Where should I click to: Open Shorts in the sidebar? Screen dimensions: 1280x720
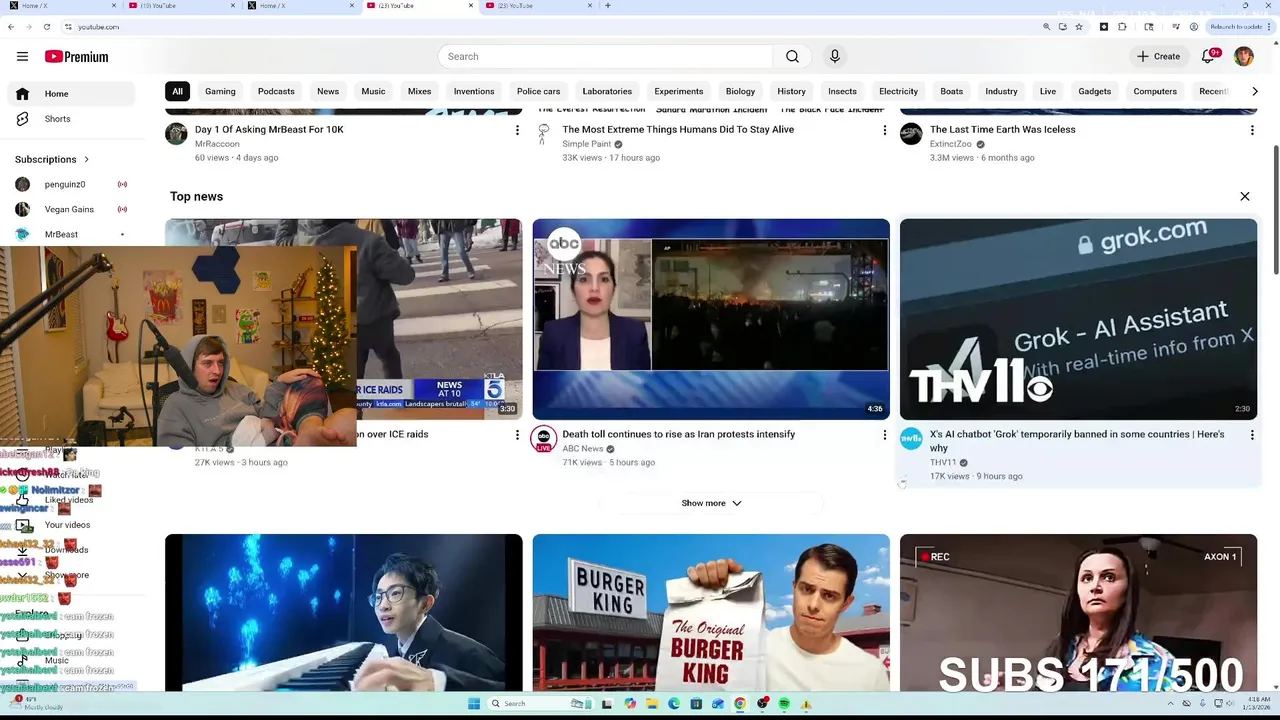pos(71,119)
